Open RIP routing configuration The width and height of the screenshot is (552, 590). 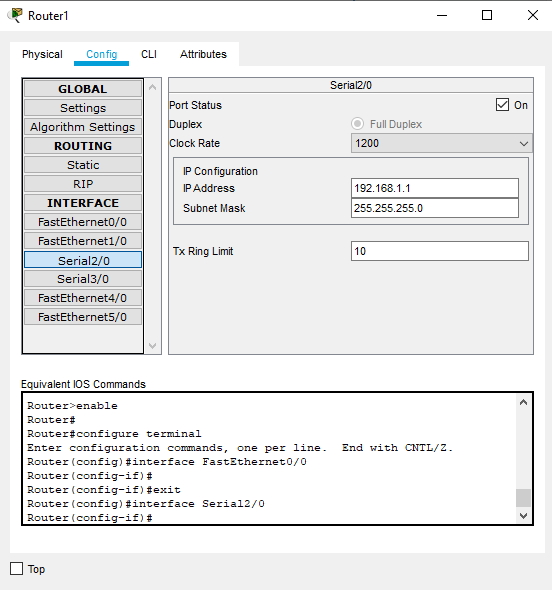point(83,184)
